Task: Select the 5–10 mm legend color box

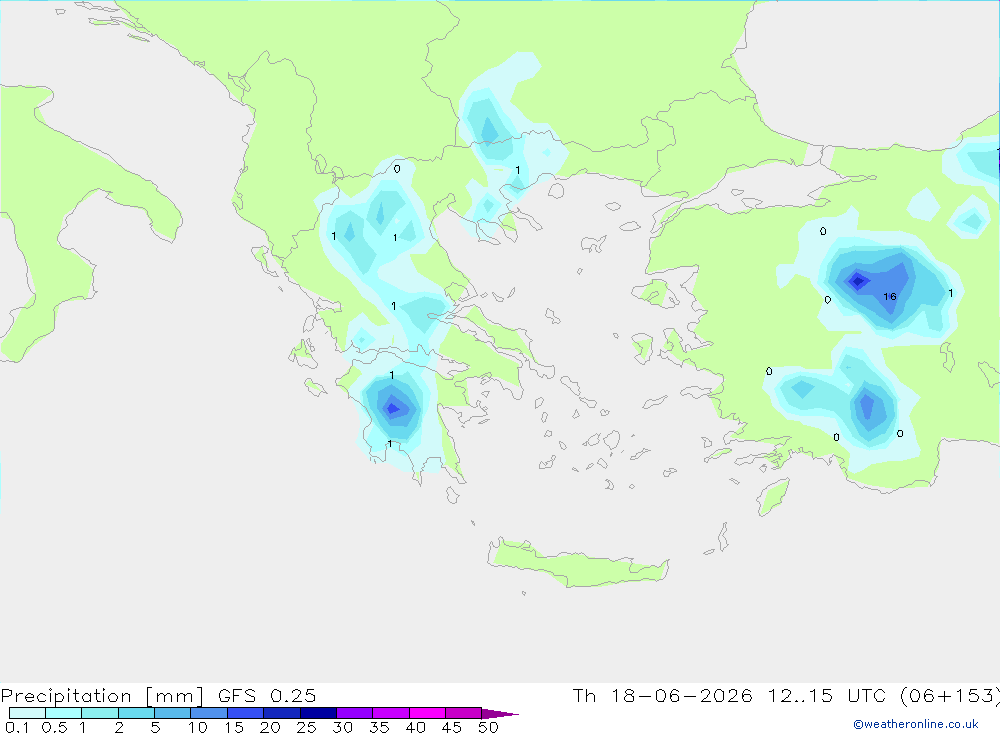Action: point(172,713)
